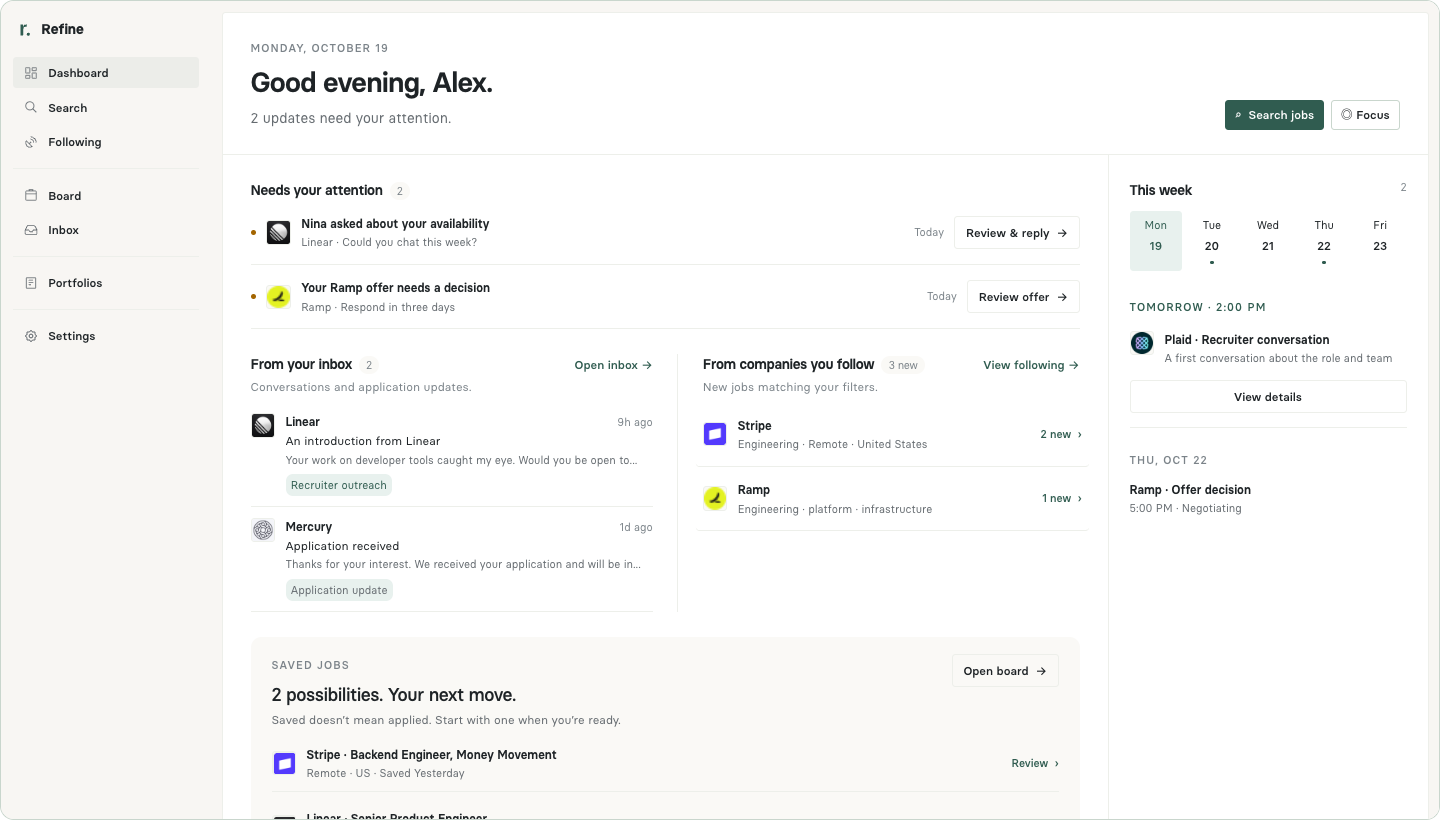This screenshot has height=820, width=1440.
Task: Click the 'From your inbox' heading
Action: (x=301, y=365)
